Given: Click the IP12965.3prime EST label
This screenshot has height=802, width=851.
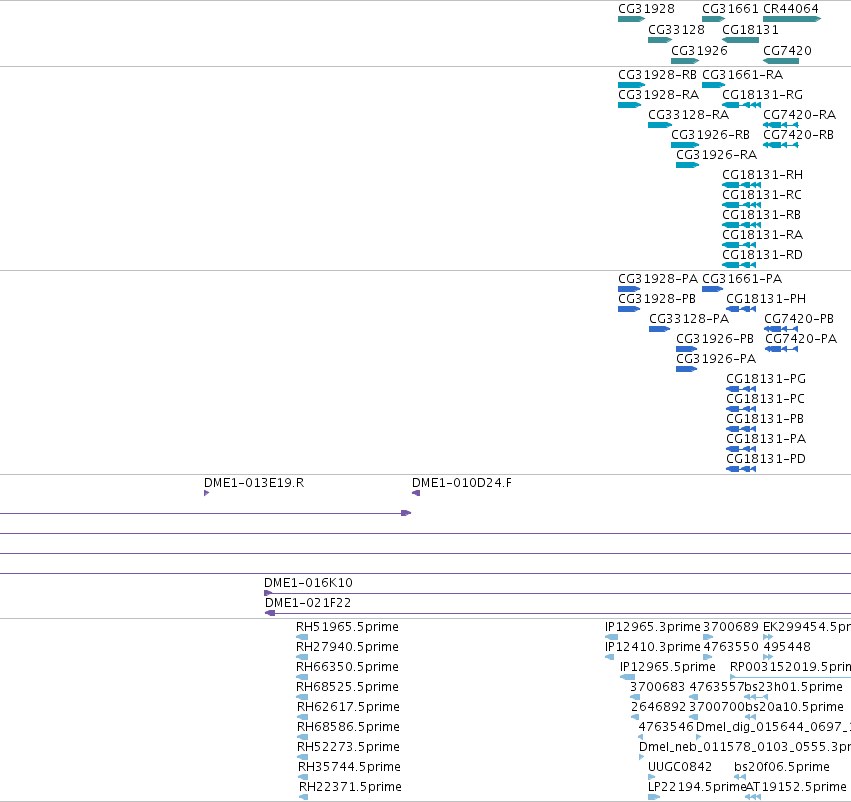Looking at the screenshot, I should point(653,627).
